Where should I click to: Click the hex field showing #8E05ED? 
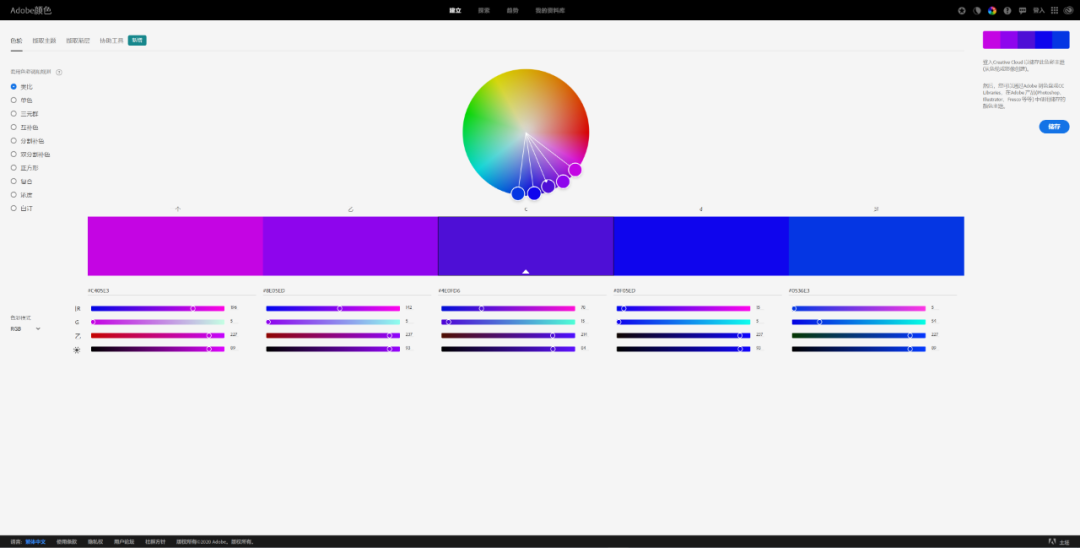pyautogui.click(x=346, y=291)
